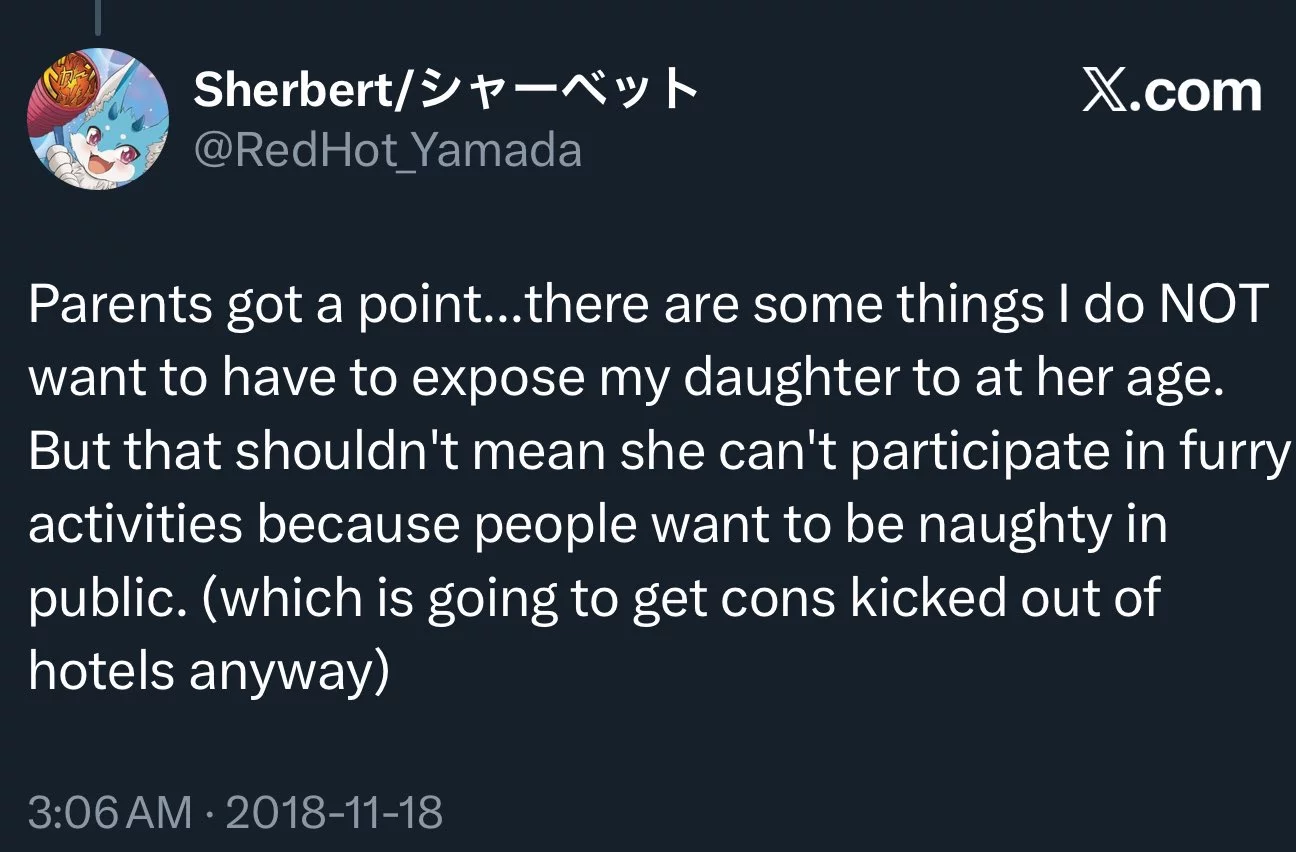Click the red badge in the avatar
1296x852 pixels.
[66, 87]
